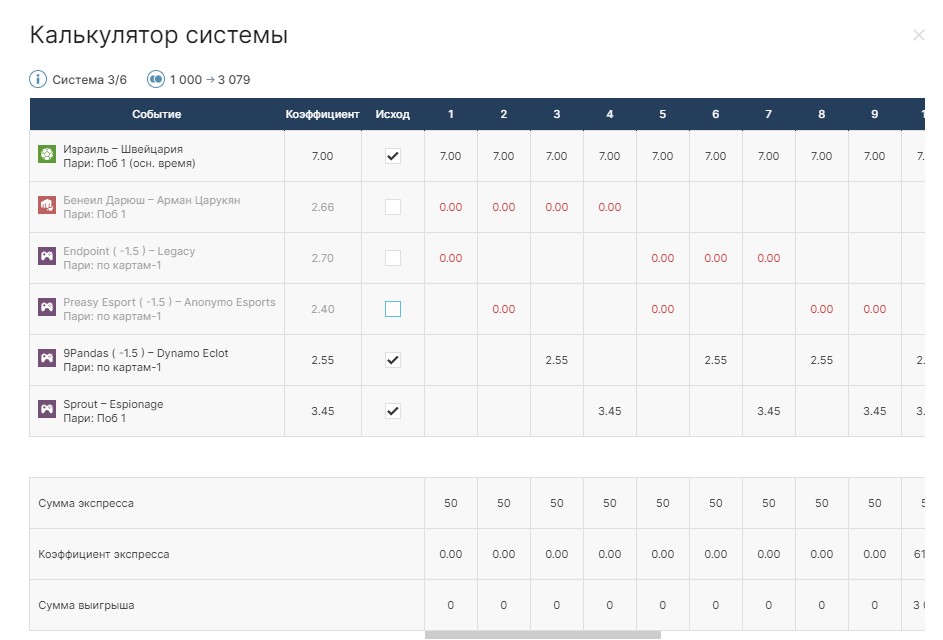Click the Коэффициент column header
Image resolution: width=943 pixels, height=640 pixels.
(x=322, y=114)
